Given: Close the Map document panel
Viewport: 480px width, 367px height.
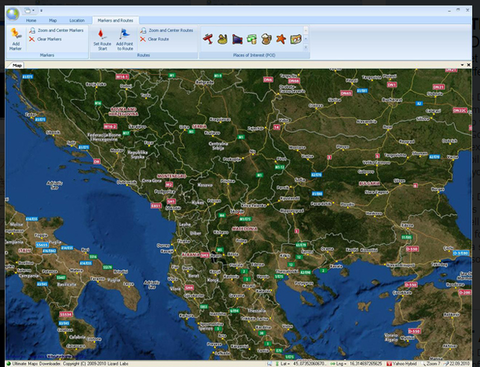Looking at the screenshot, I should (468, 65).
